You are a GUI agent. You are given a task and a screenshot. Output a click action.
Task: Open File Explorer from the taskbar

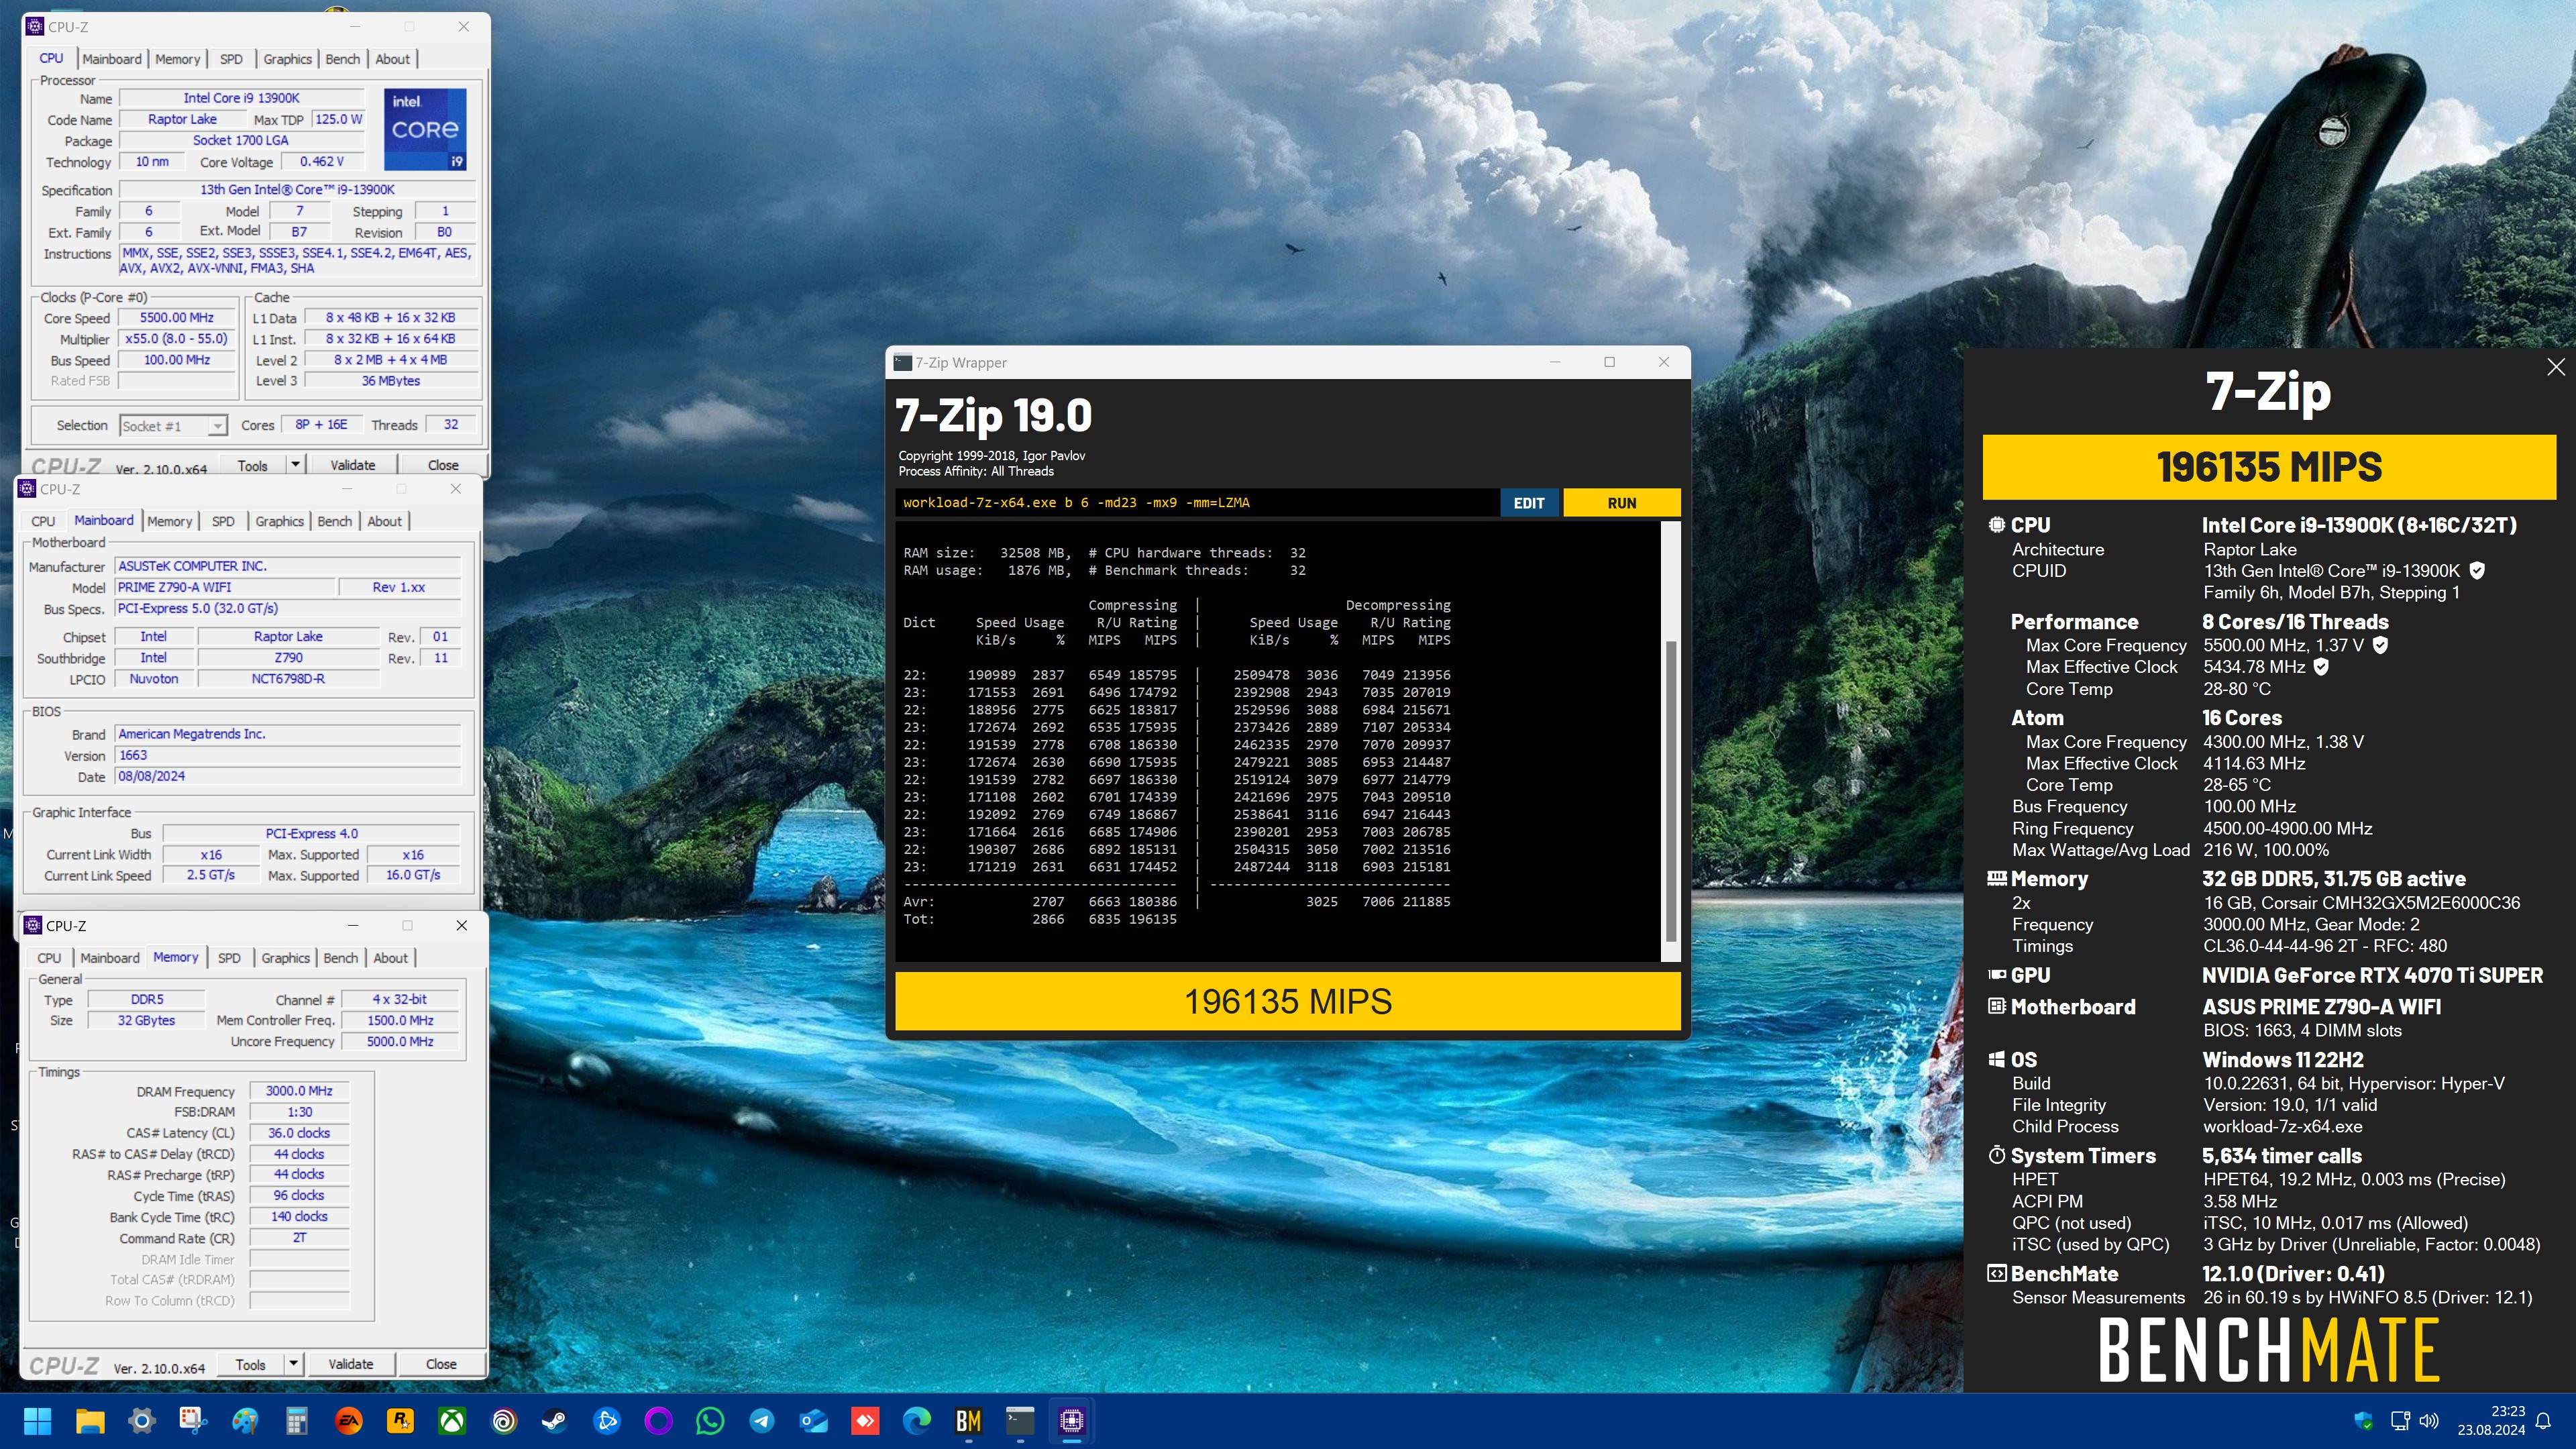pyautogui.click(x=90, y=1420)
